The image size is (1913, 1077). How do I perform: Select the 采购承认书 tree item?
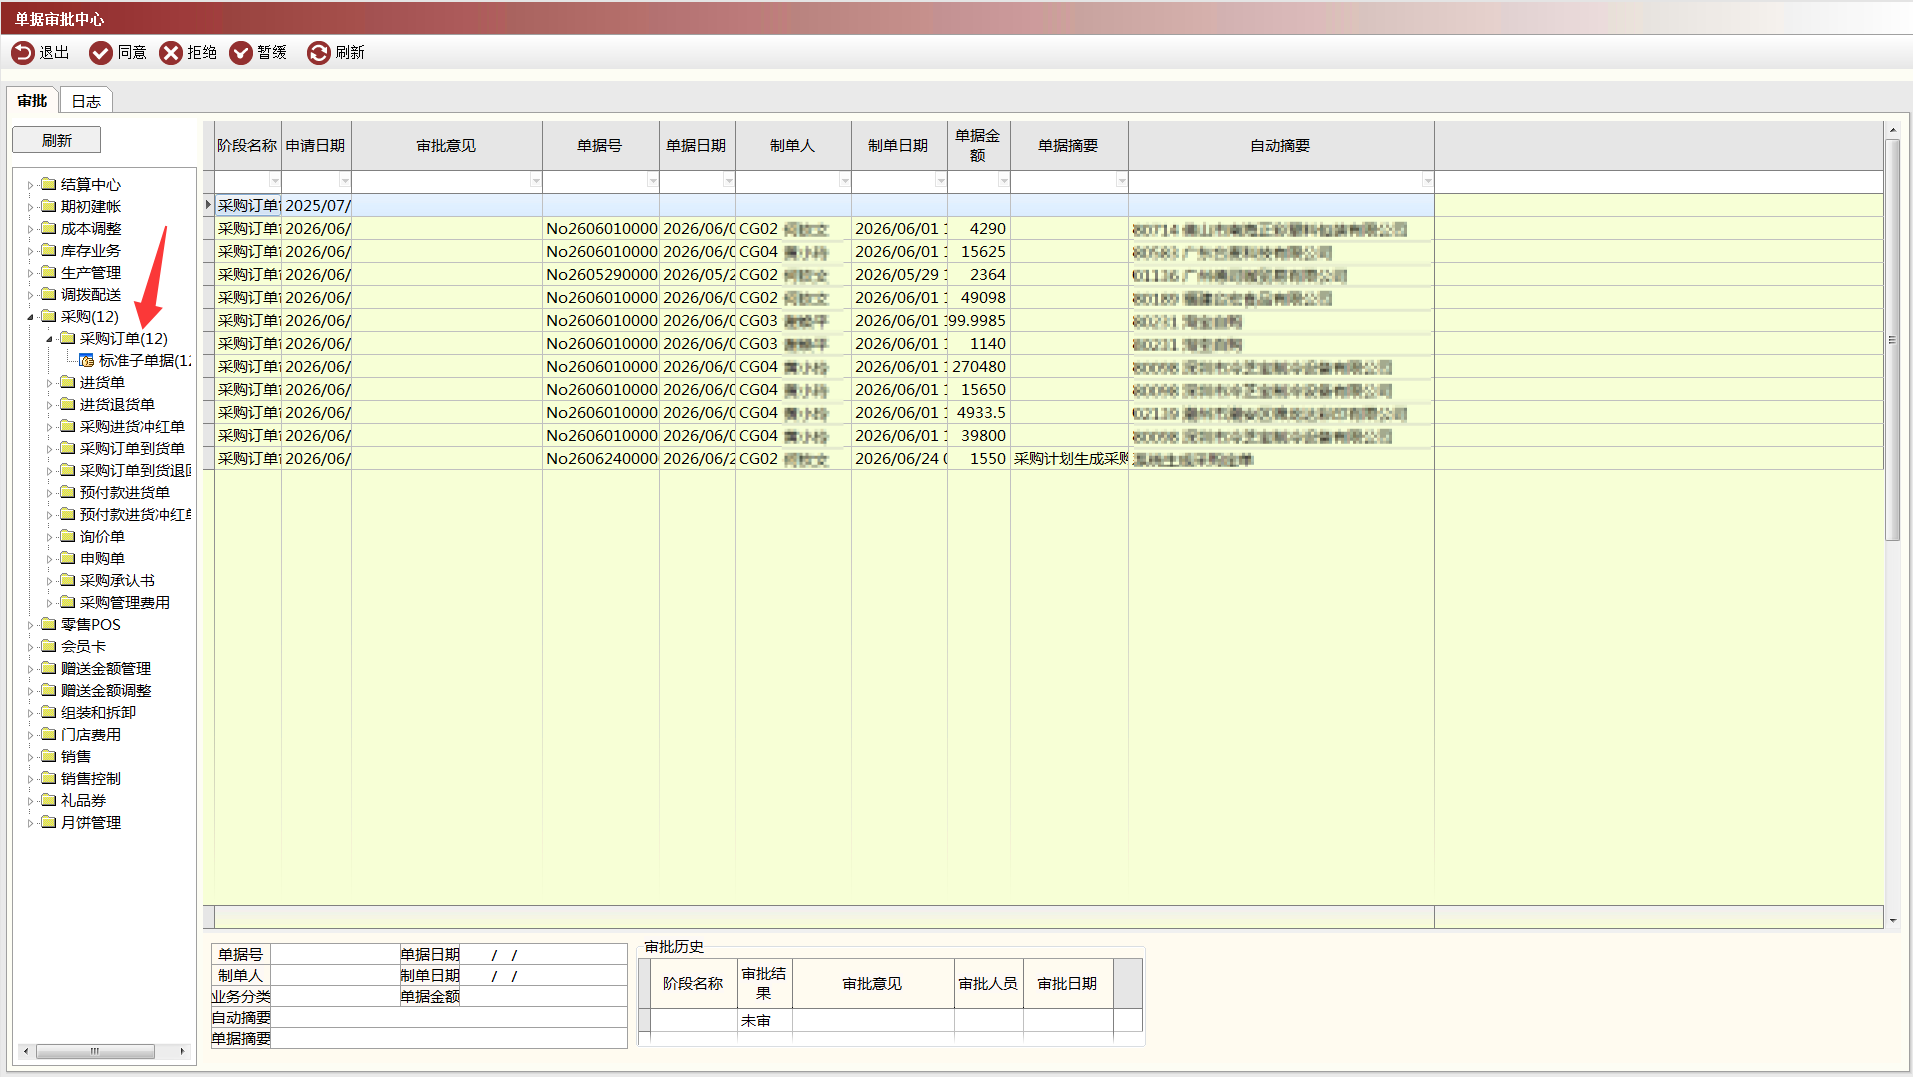point(117,580)
